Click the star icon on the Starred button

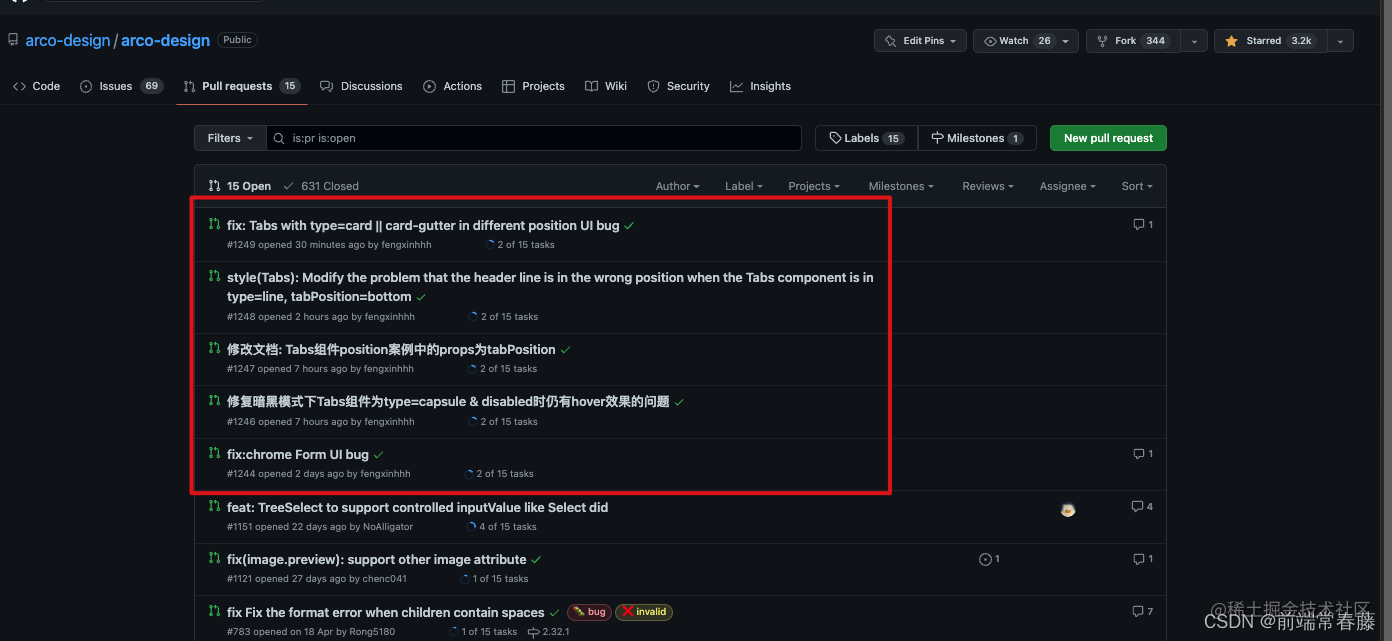tap(1232, 40)
